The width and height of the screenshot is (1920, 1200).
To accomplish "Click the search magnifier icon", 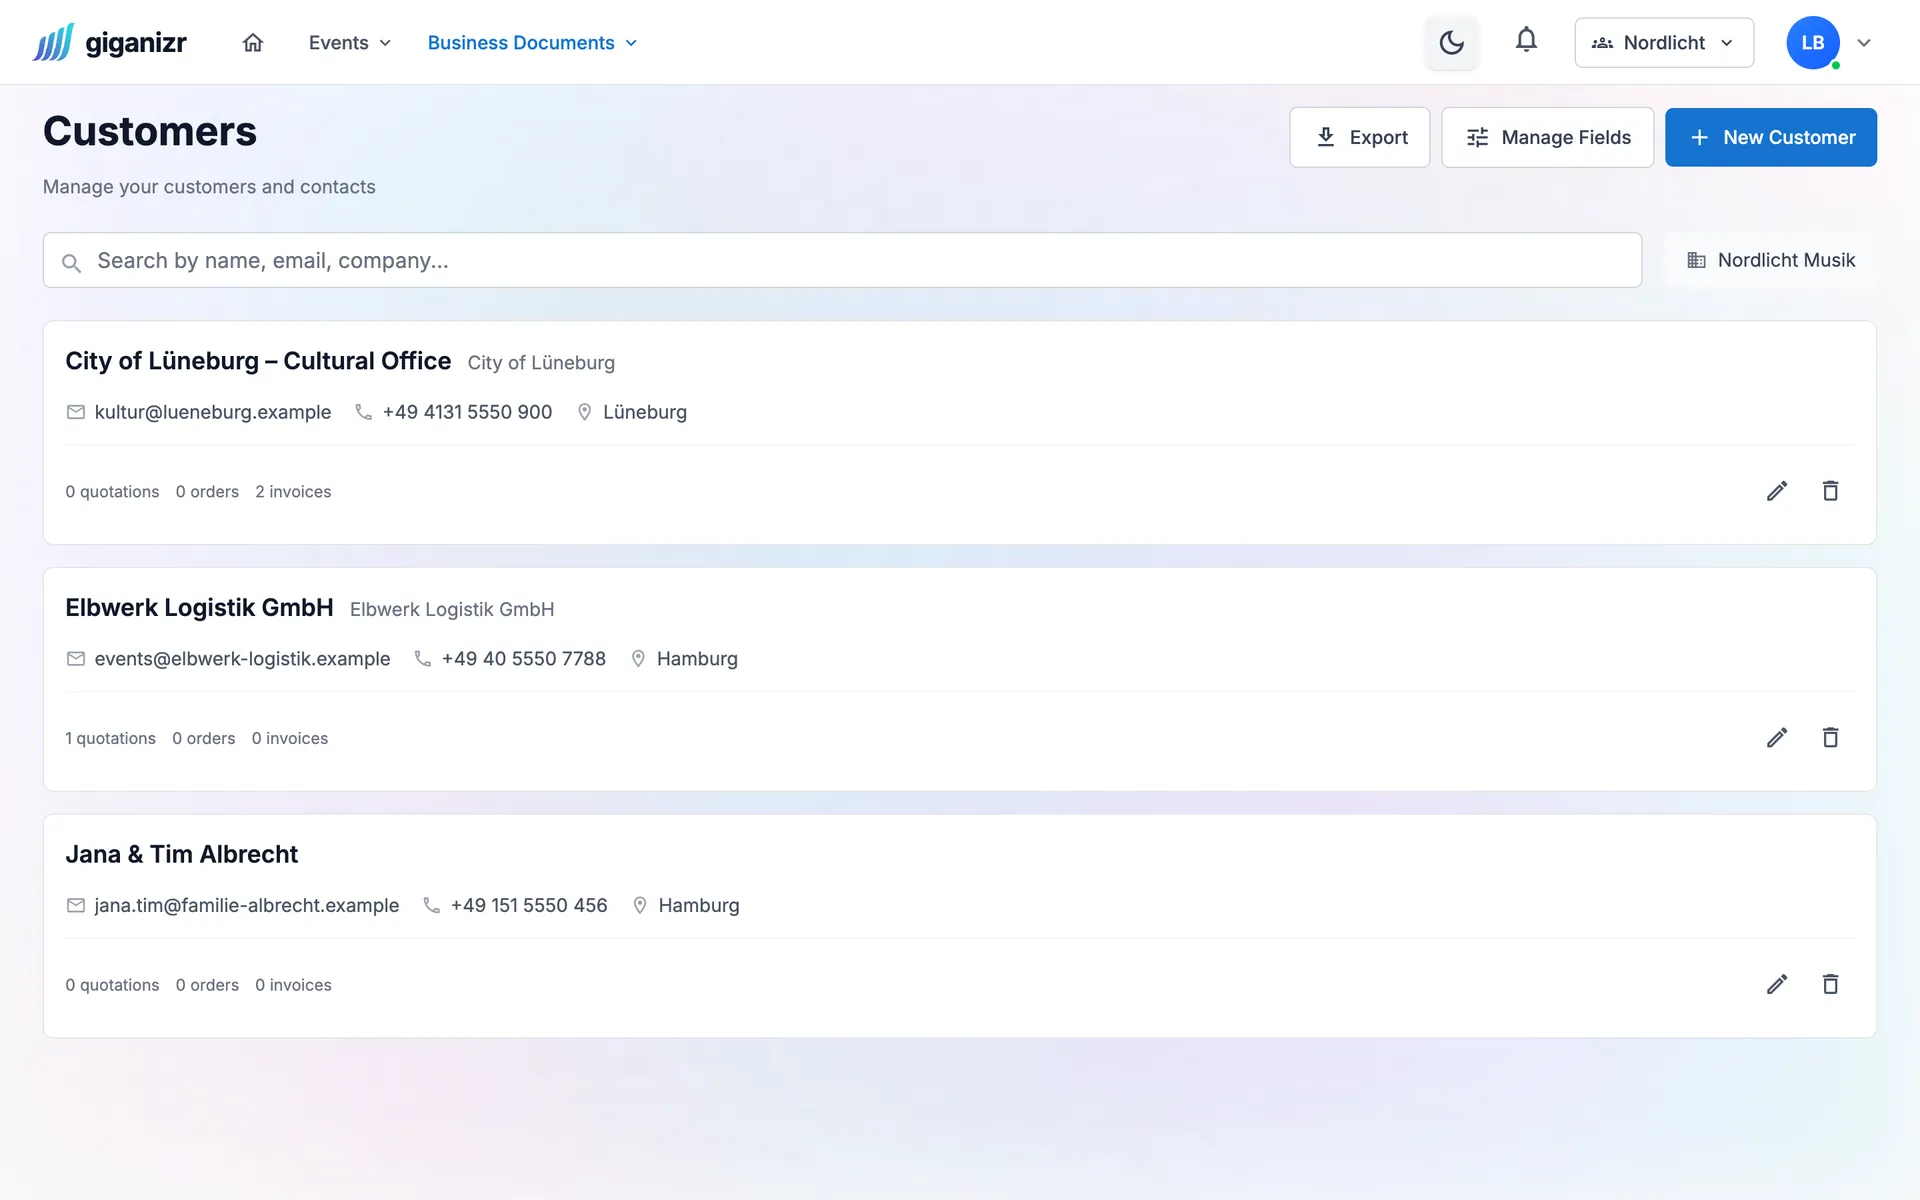I will tap(71, 262).
